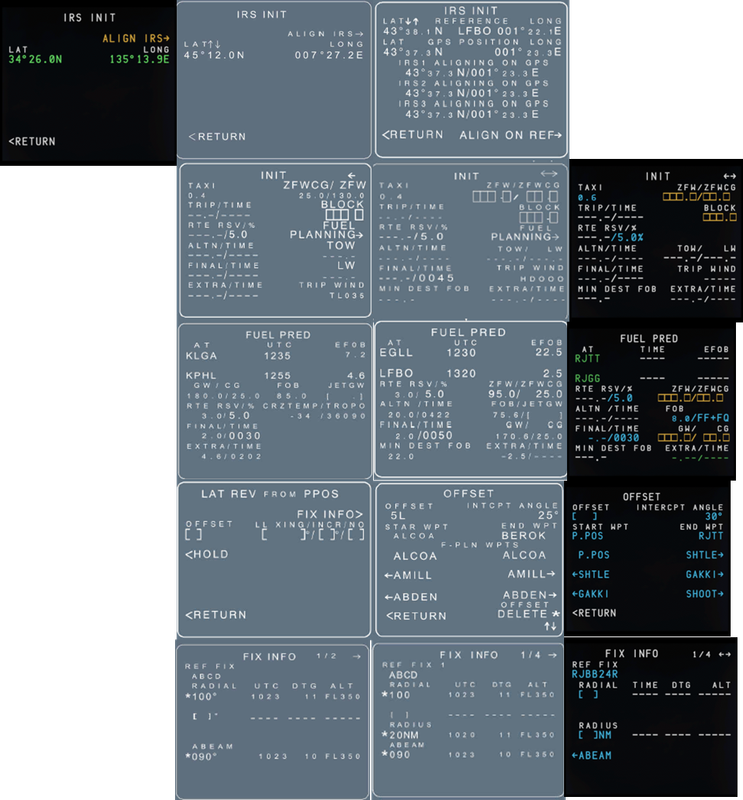
Task: Select radial *100° on FIX INFO 1/2 page
Action: (x=201, y=696)
